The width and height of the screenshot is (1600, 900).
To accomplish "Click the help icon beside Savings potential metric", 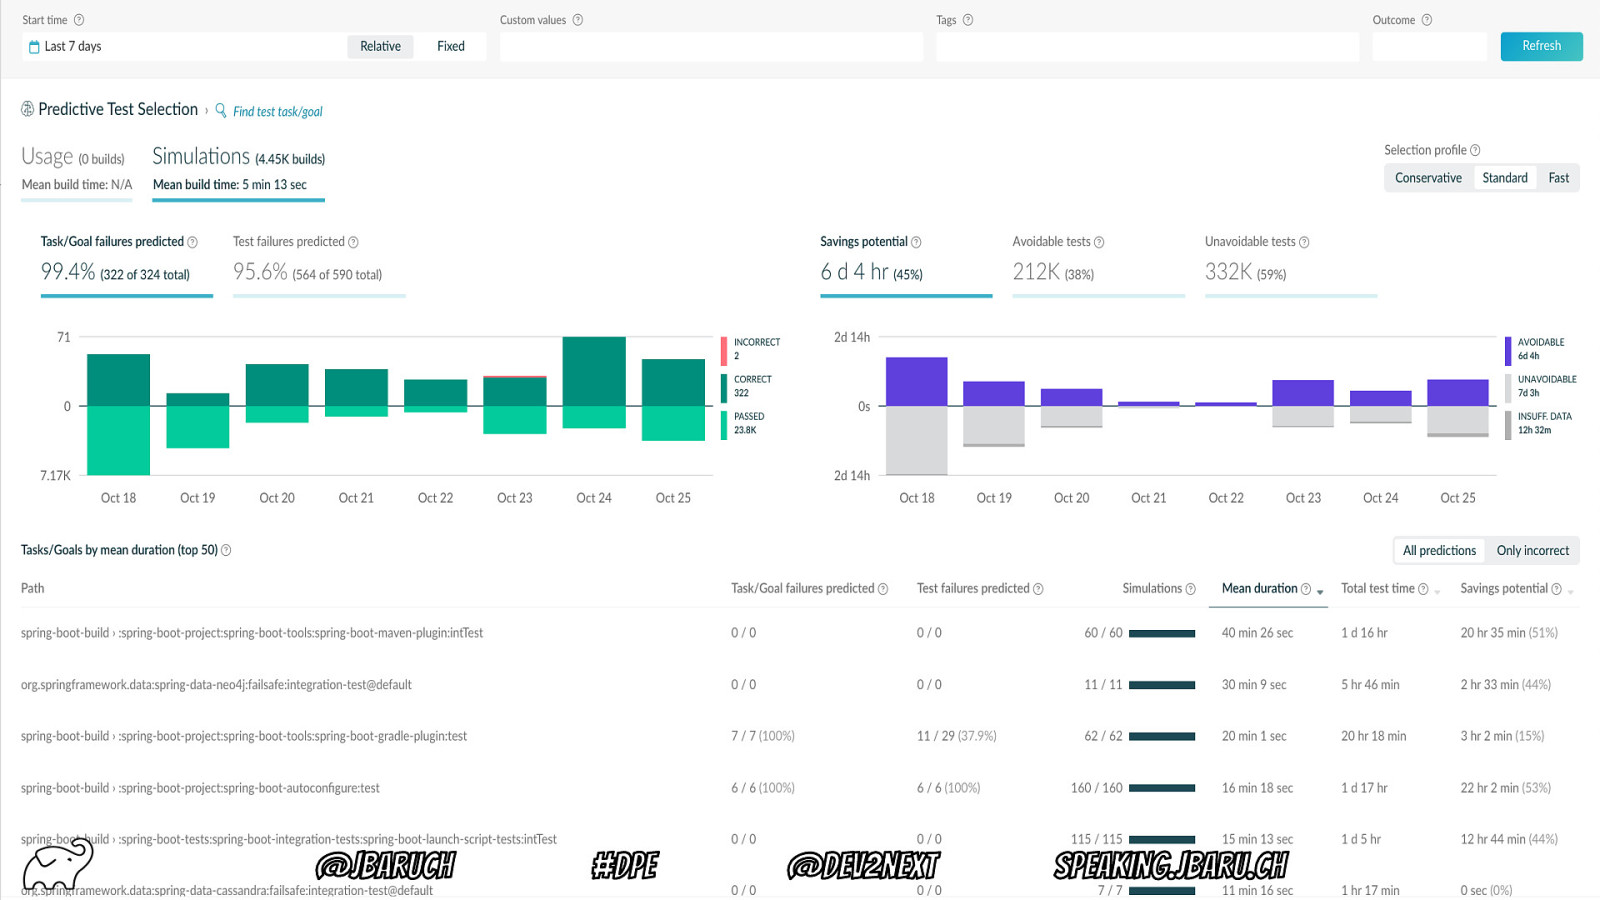I will pyautogui.click(x=916, y=242).
